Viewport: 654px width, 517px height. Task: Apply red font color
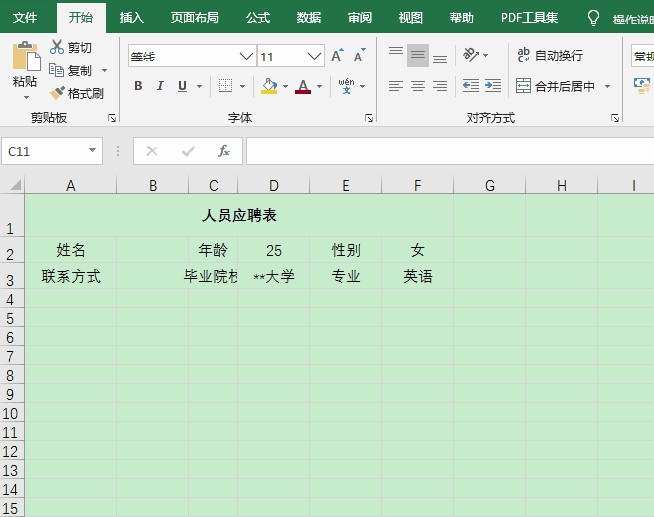point(303,86)
